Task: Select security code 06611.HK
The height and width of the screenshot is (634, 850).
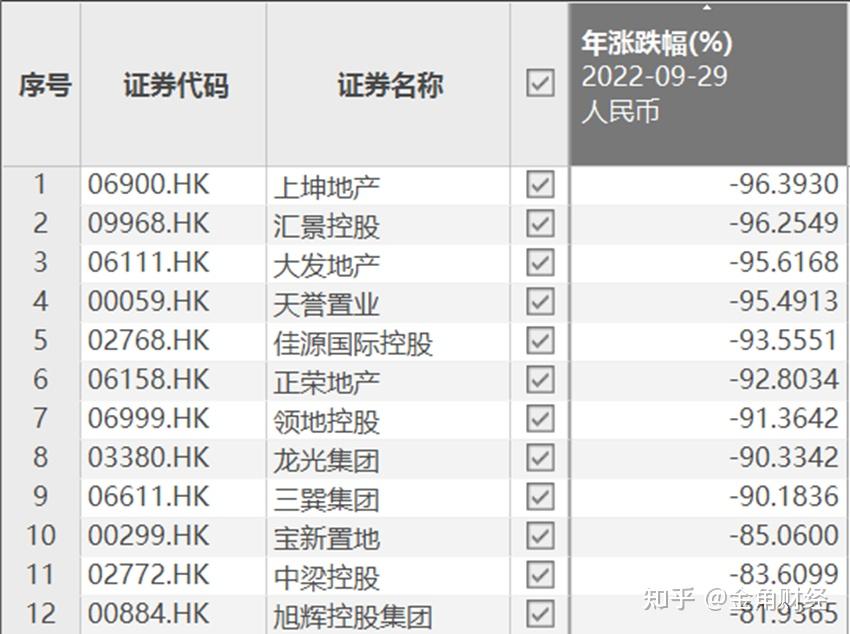Action: click(149, 496)
